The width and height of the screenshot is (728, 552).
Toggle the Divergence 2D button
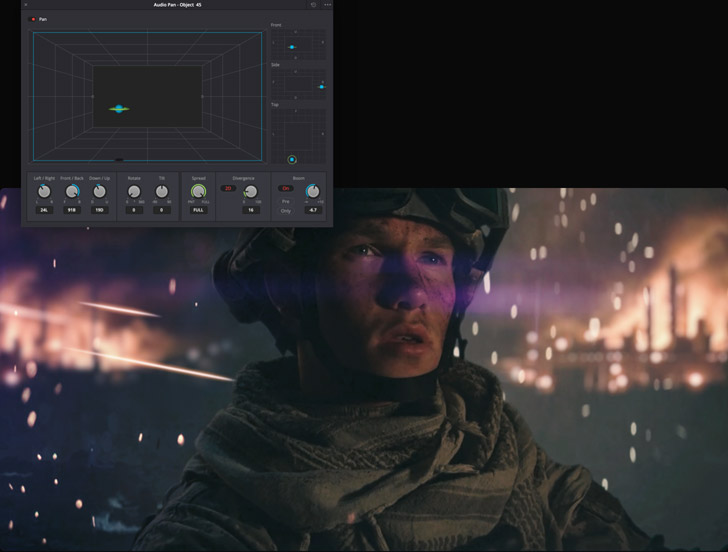228,188
